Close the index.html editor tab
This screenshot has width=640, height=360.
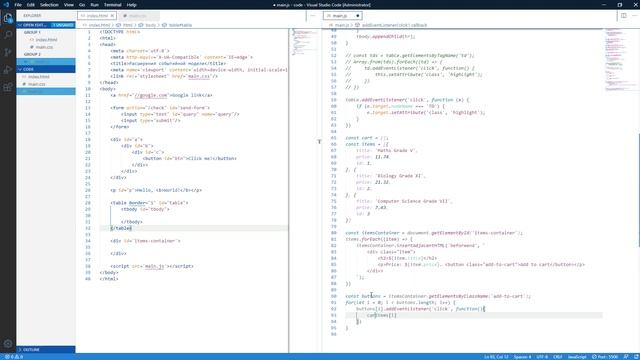click(x=112, y=16)
